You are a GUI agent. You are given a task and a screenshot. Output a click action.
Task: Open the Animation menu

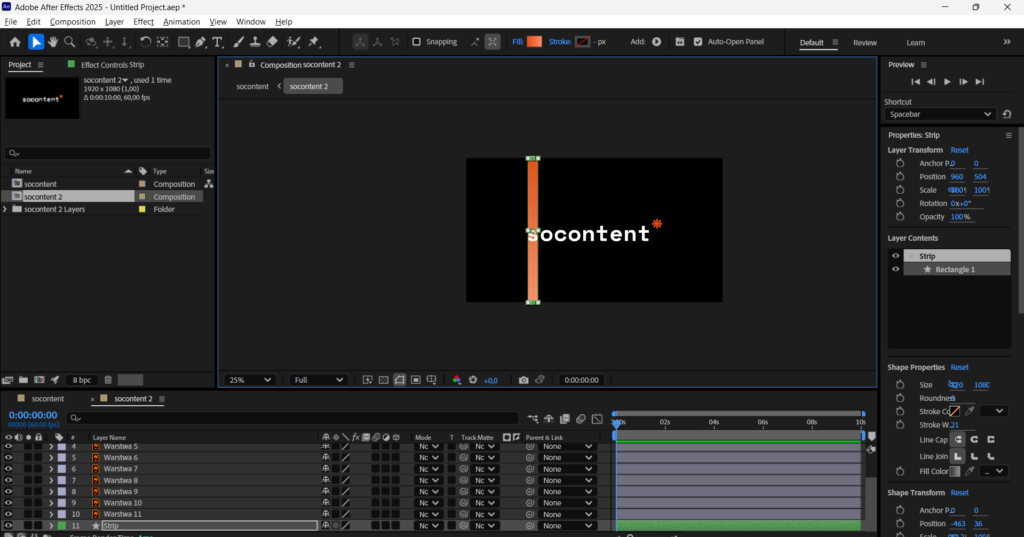182,22
